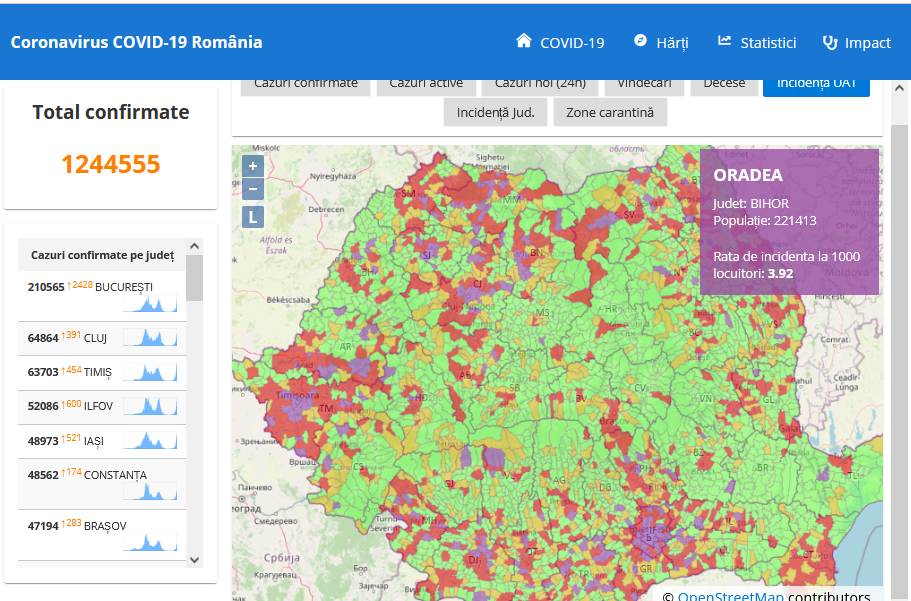Click the stethoscope icon beside Impact
Screen dimensions: 911x601
[x=830, y=42]
